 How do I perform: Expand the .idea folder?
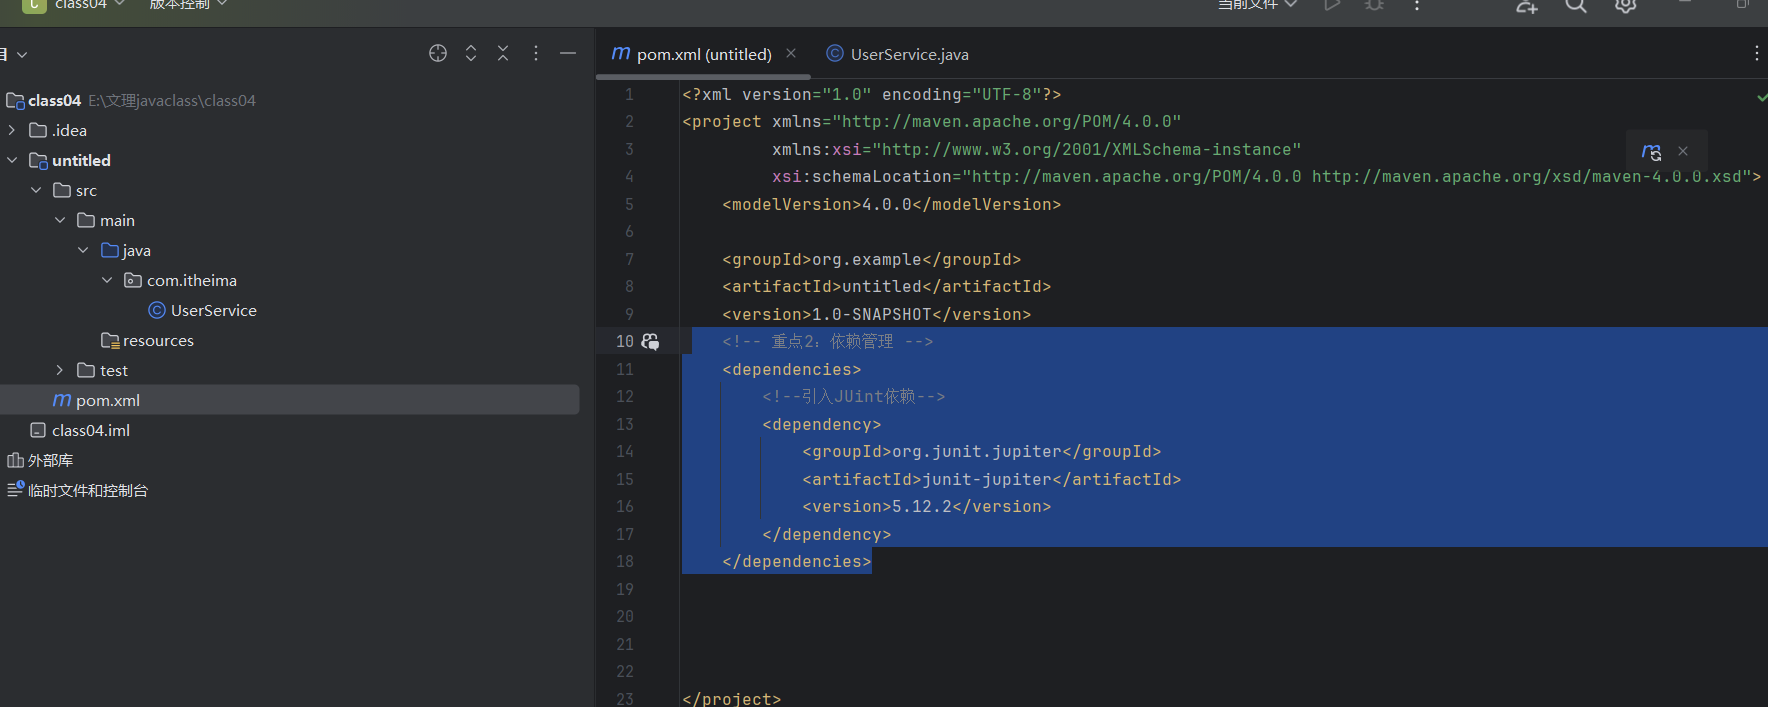coord(12,130)
